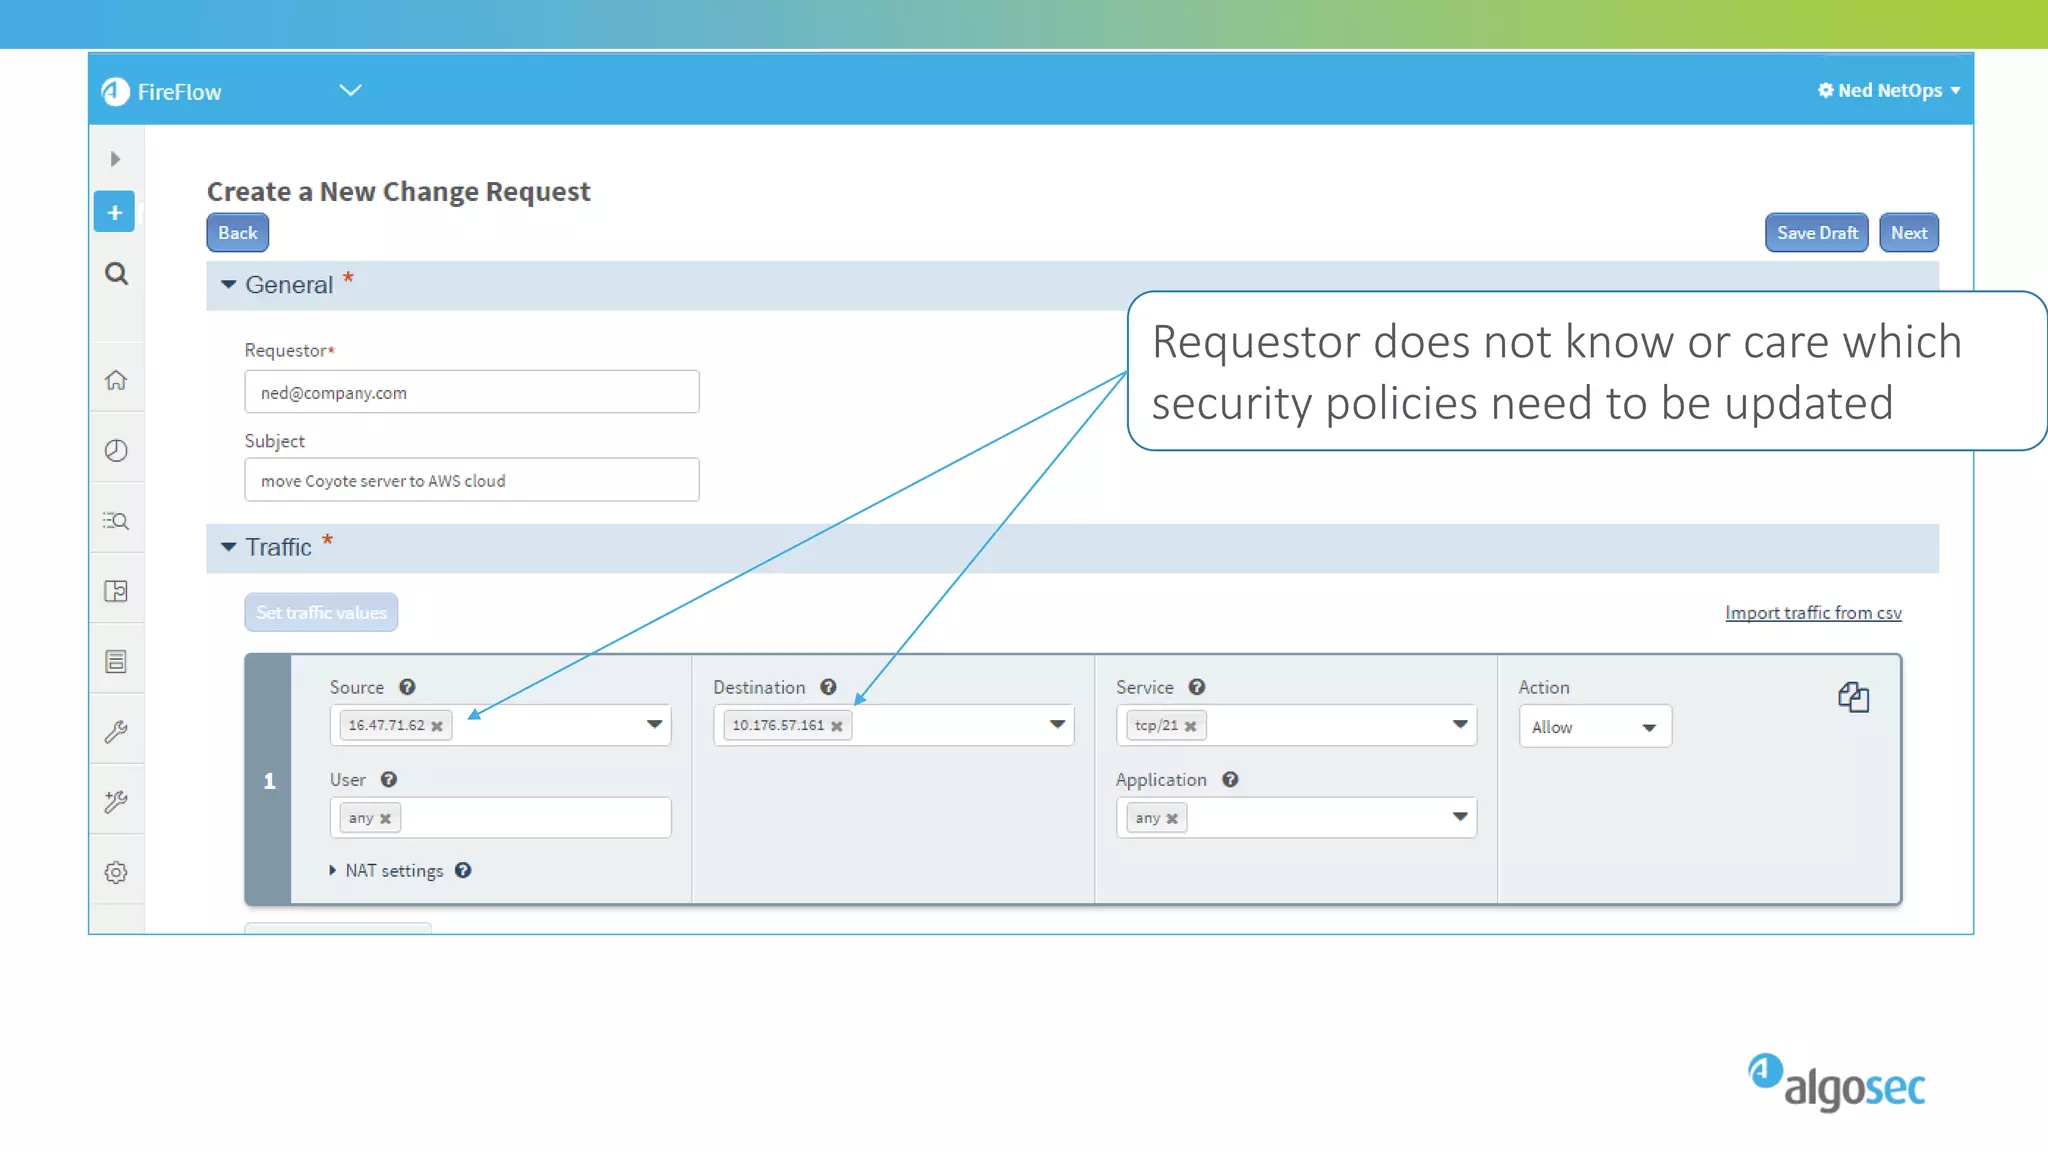
Task: Click the User help question icon
Action: [x=389, y=779]
